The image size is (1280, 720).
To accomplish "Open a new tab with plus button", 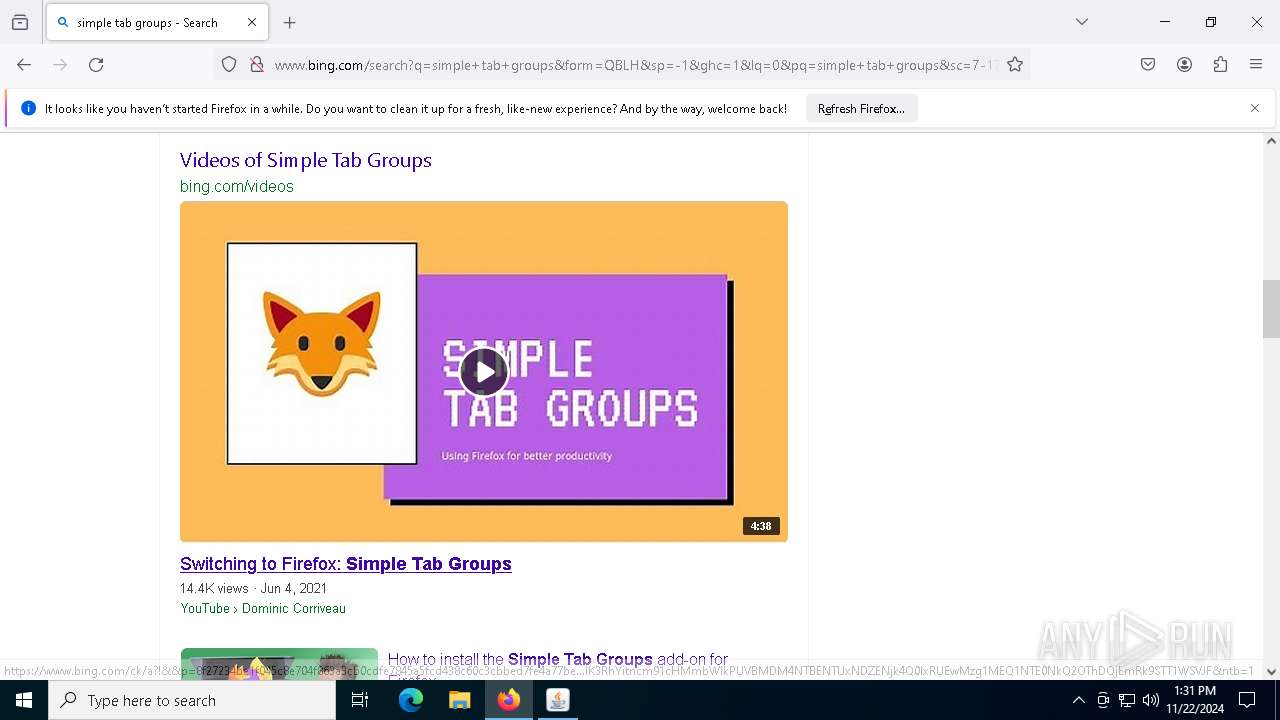I will (290, 22).
